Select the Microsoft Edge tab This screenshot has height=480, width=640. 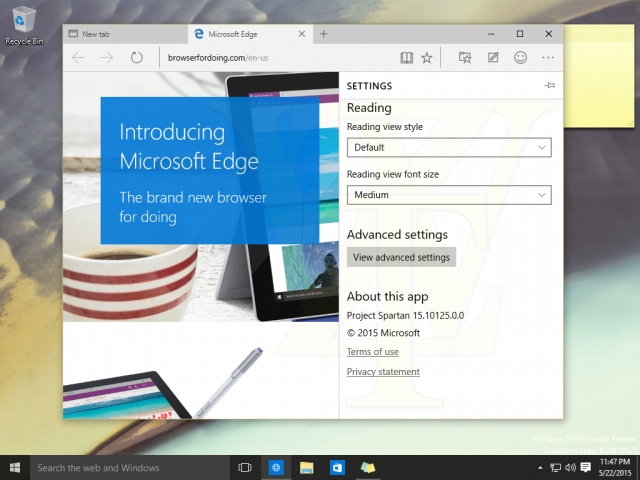point(250,34)
